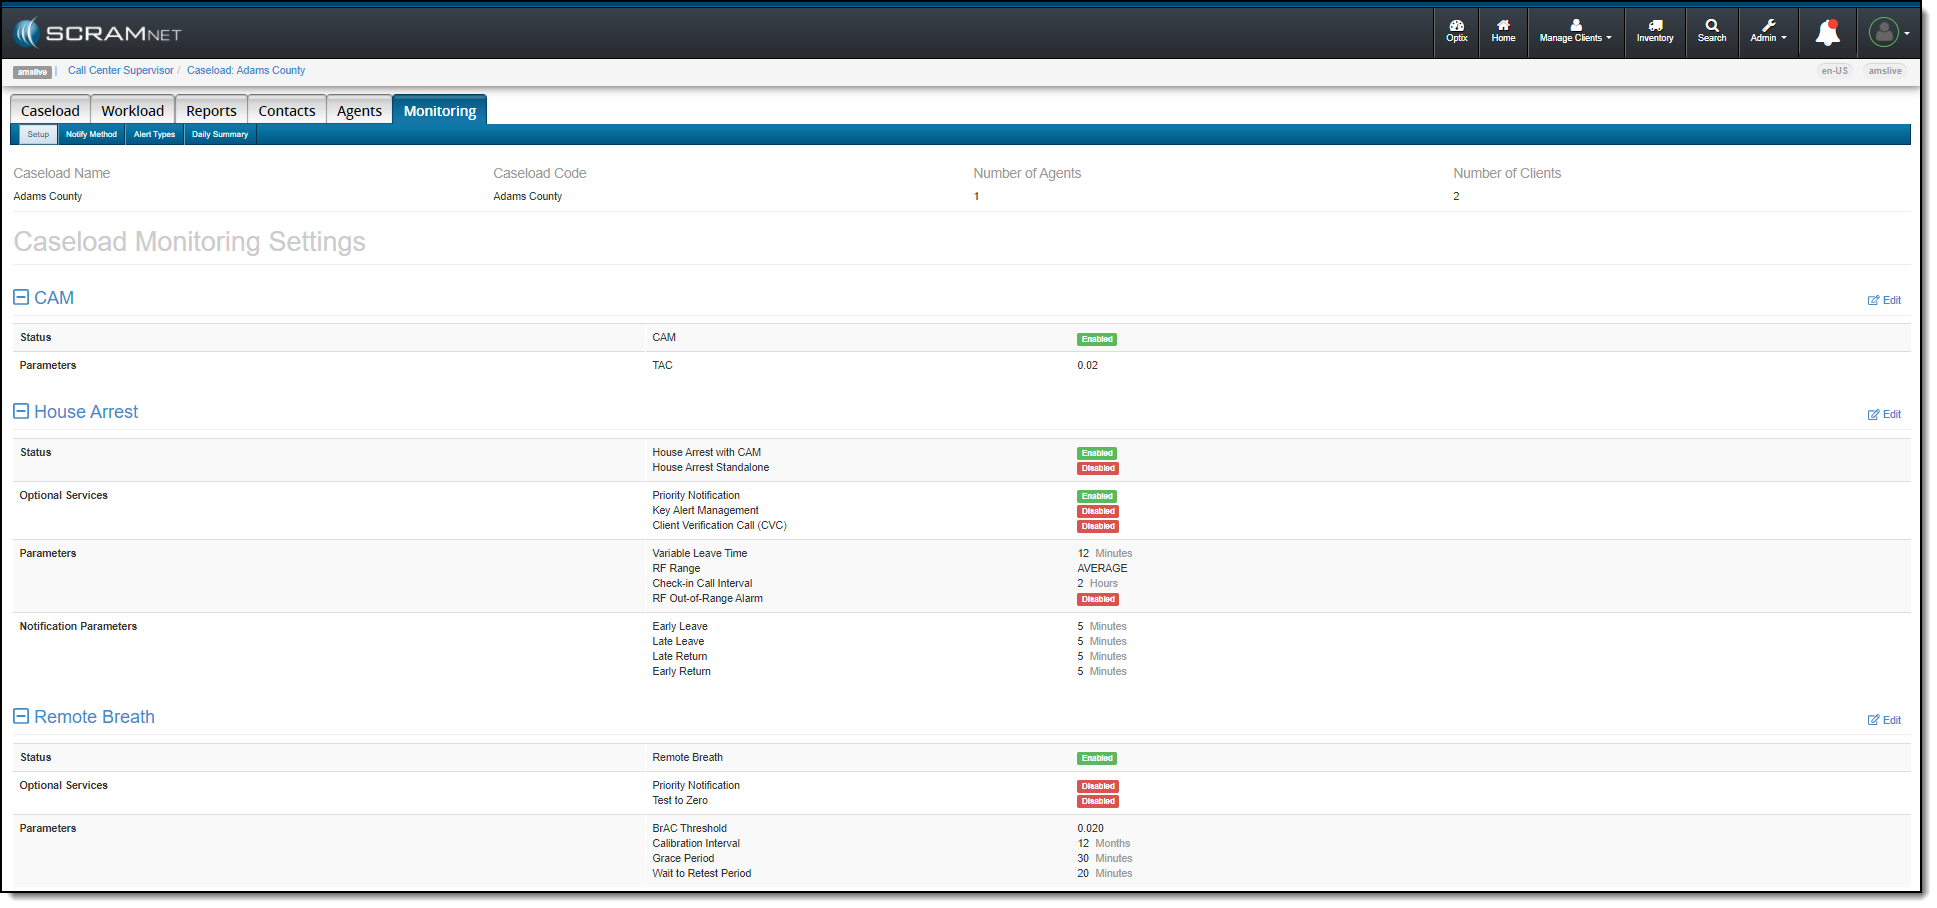Viewport: 1937px width, 908px height.
Task: Collapse the CAM section
Action: 21,297
